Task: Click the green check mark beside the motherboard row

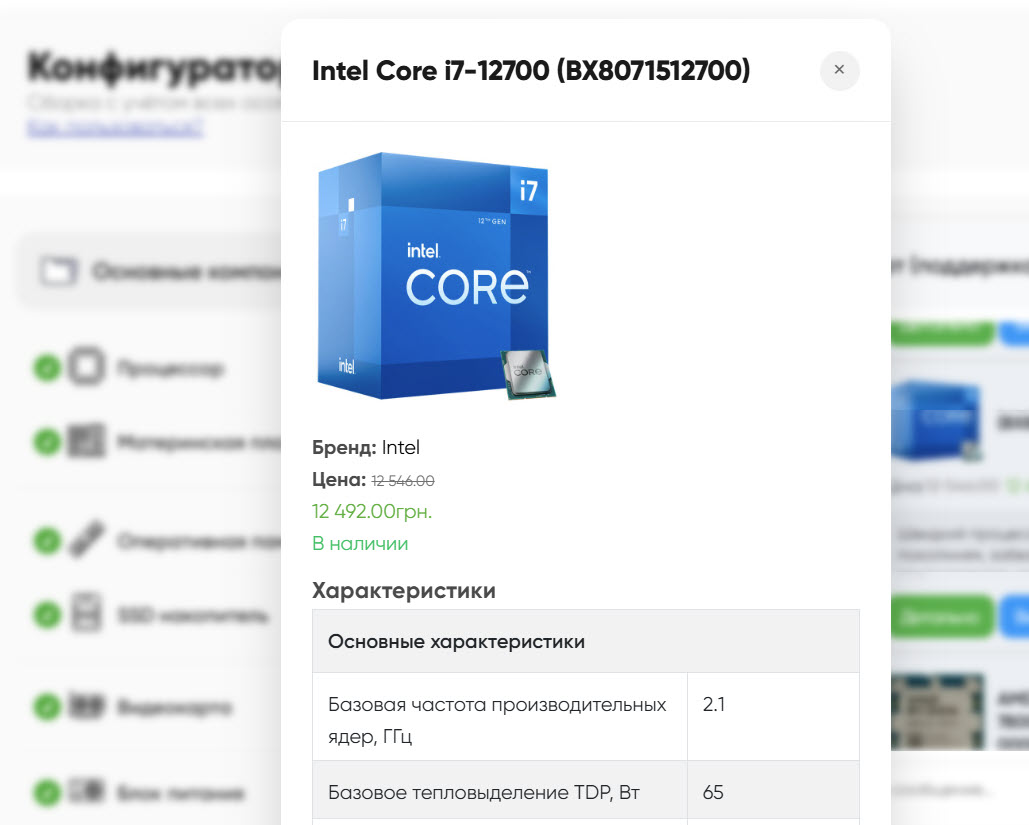Action: [47, 442]
